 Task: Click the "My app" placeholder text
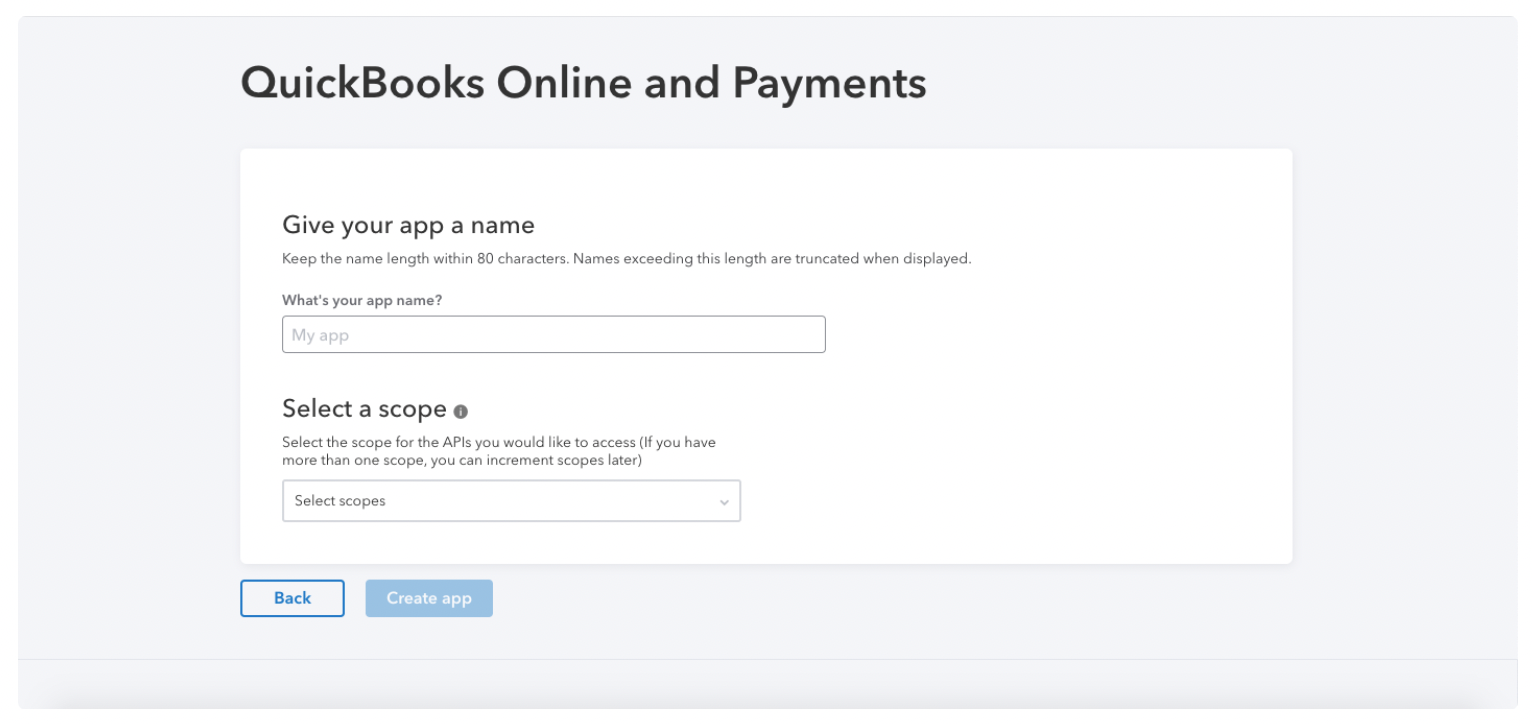point(320,335)
